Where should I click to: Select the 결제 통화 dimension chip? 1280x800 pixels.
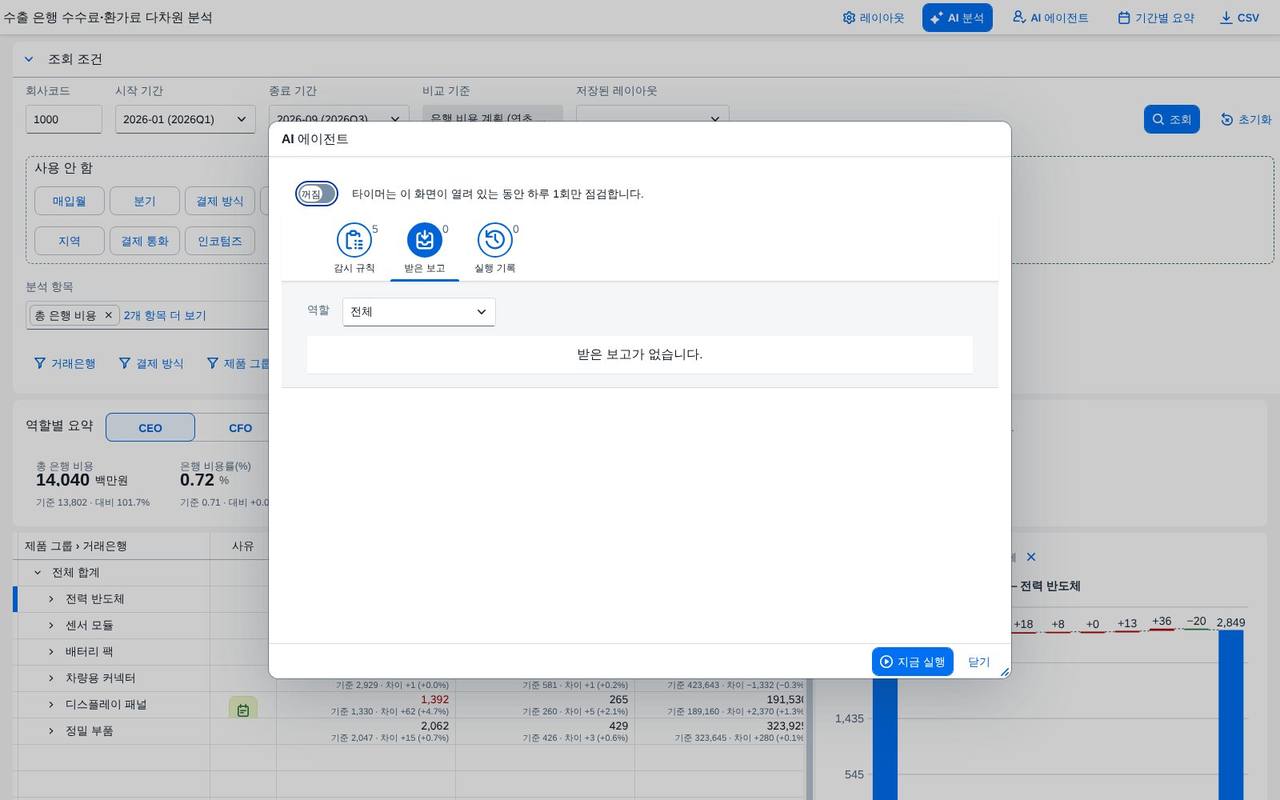click(145, 241)
